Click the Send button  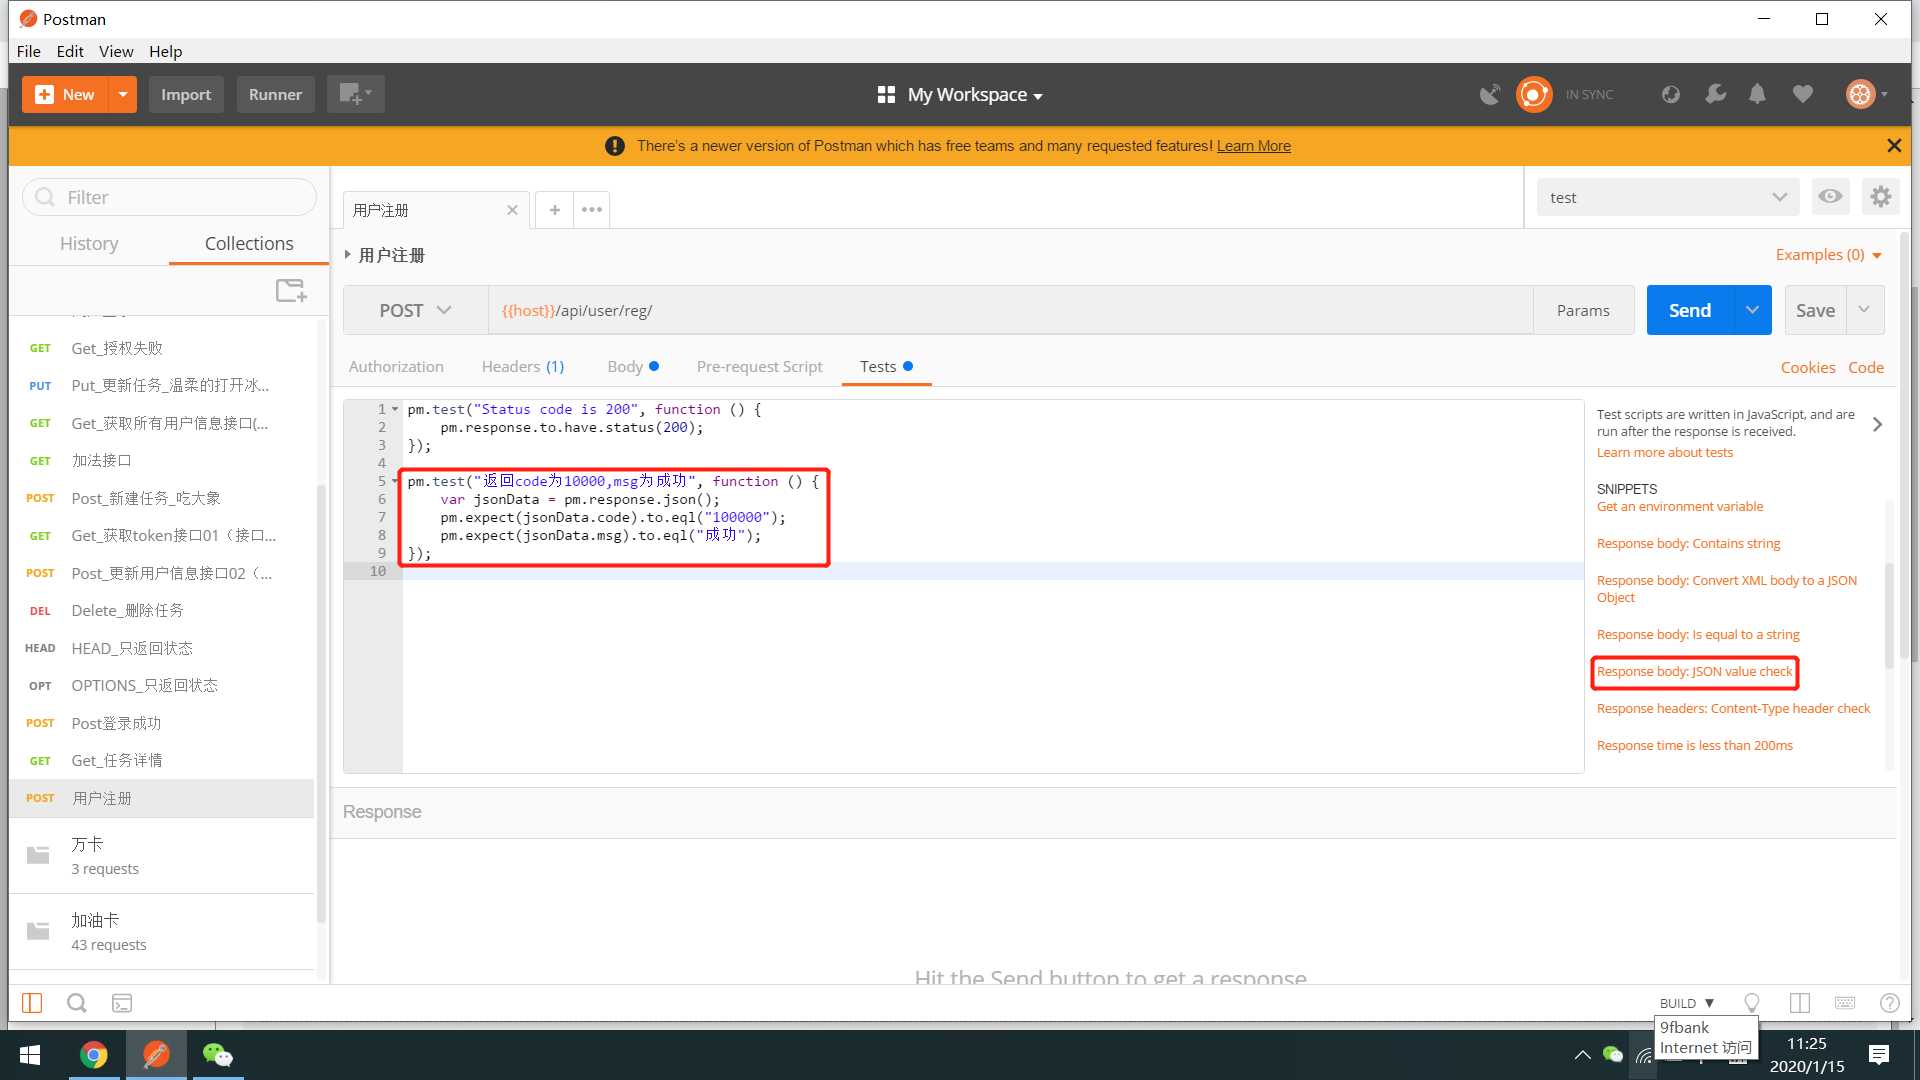1690,310
